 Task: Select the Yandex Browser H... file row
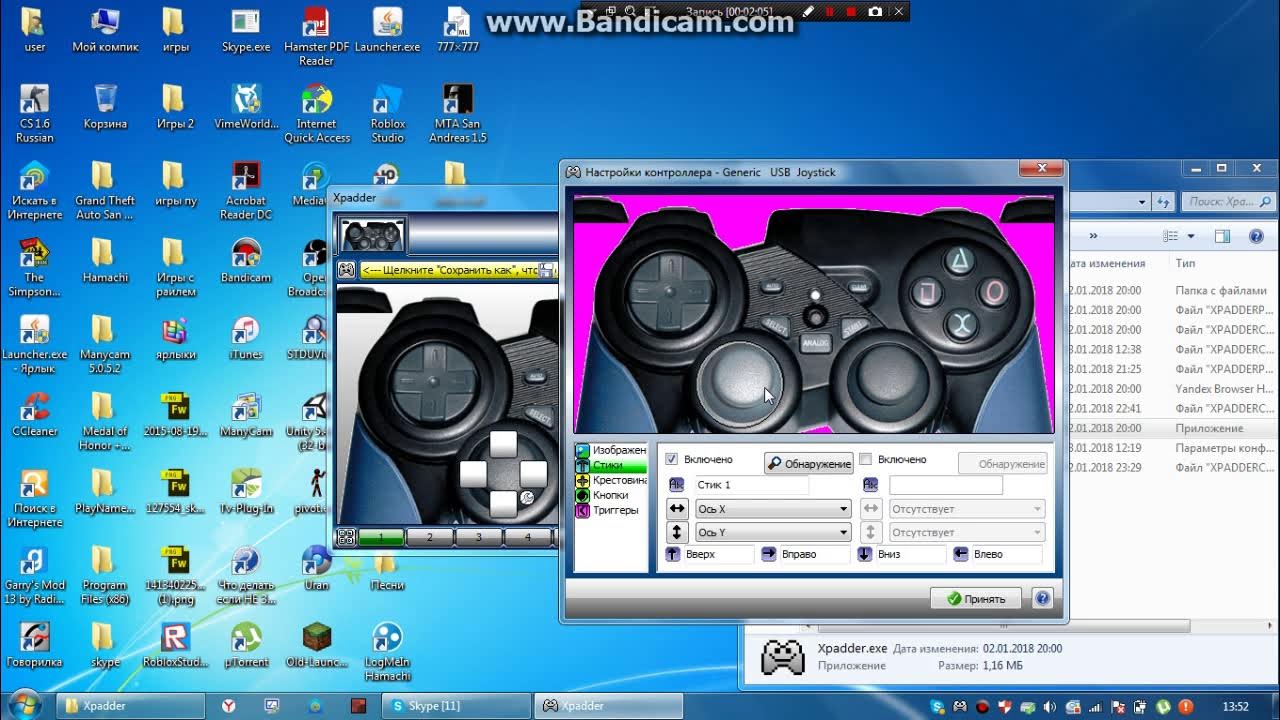pos(1172,389)
